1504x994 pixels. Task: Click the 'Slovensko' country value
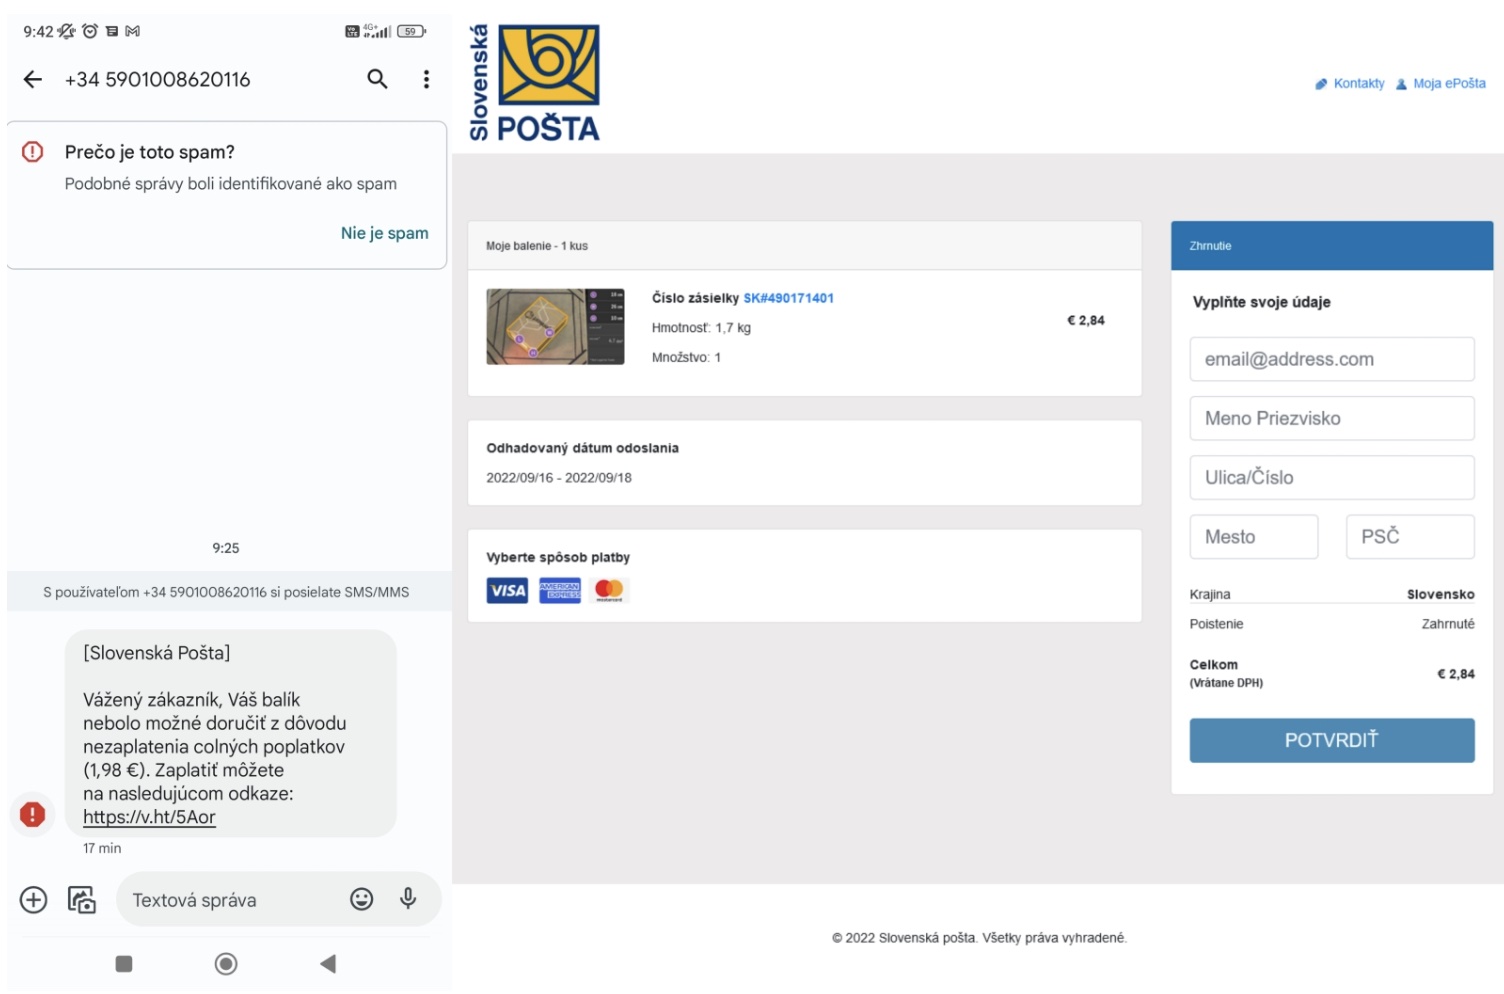tap(1440, 594)
